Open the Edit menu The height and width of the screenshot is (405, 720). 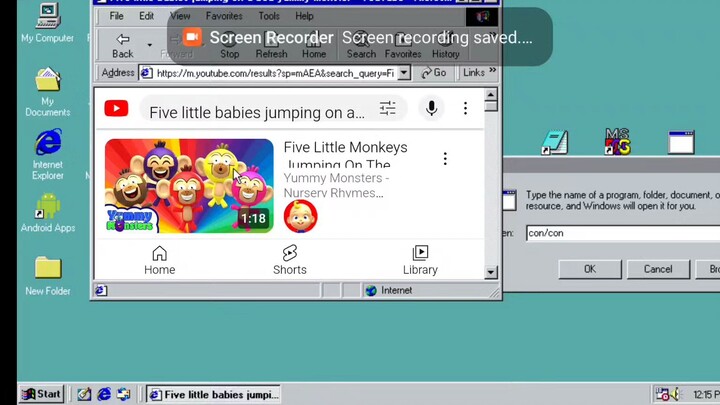pos(146,16)
